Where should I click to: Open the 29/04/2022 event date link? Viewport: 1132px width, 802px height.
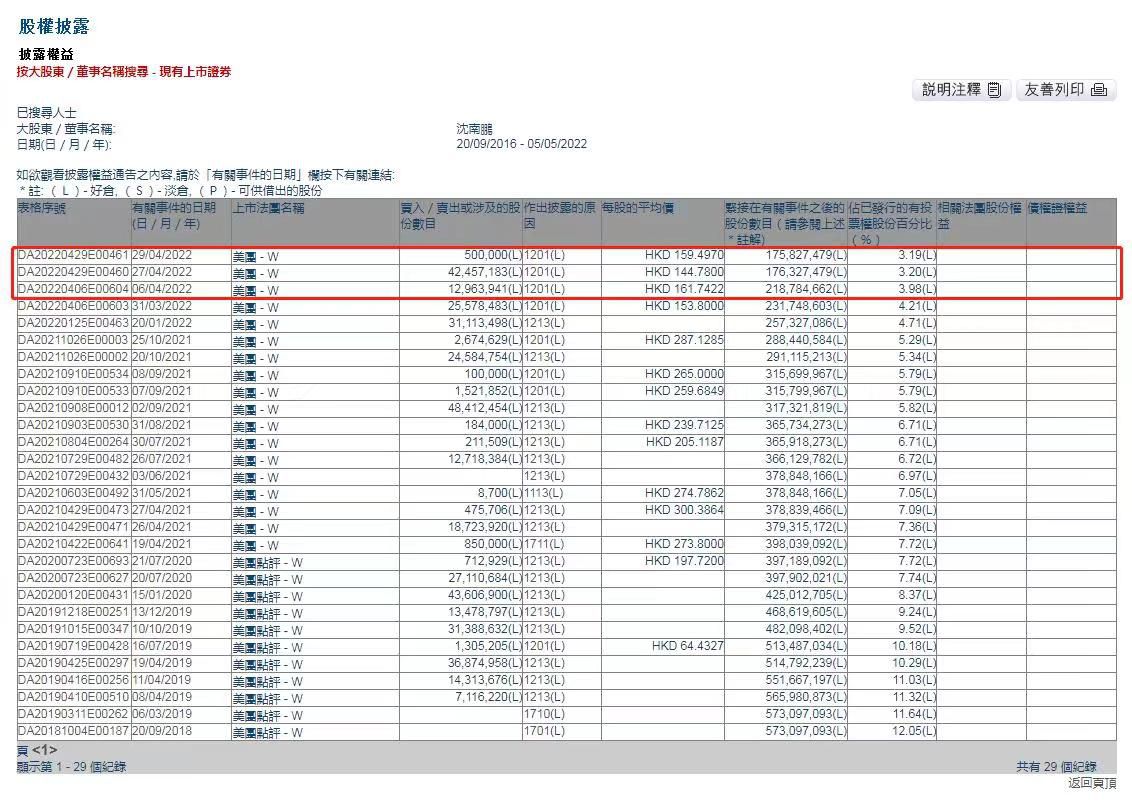point(162,256)
